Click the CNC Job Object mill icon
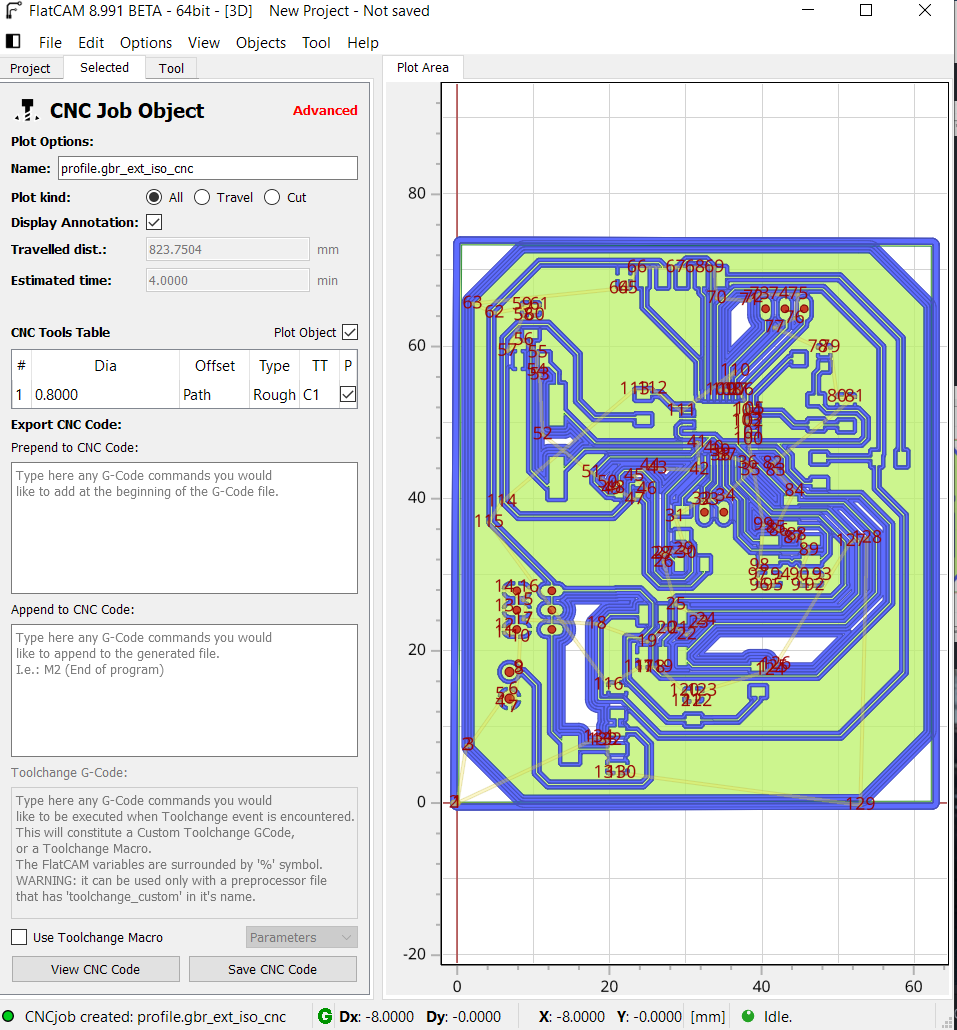 click(26, 110)
